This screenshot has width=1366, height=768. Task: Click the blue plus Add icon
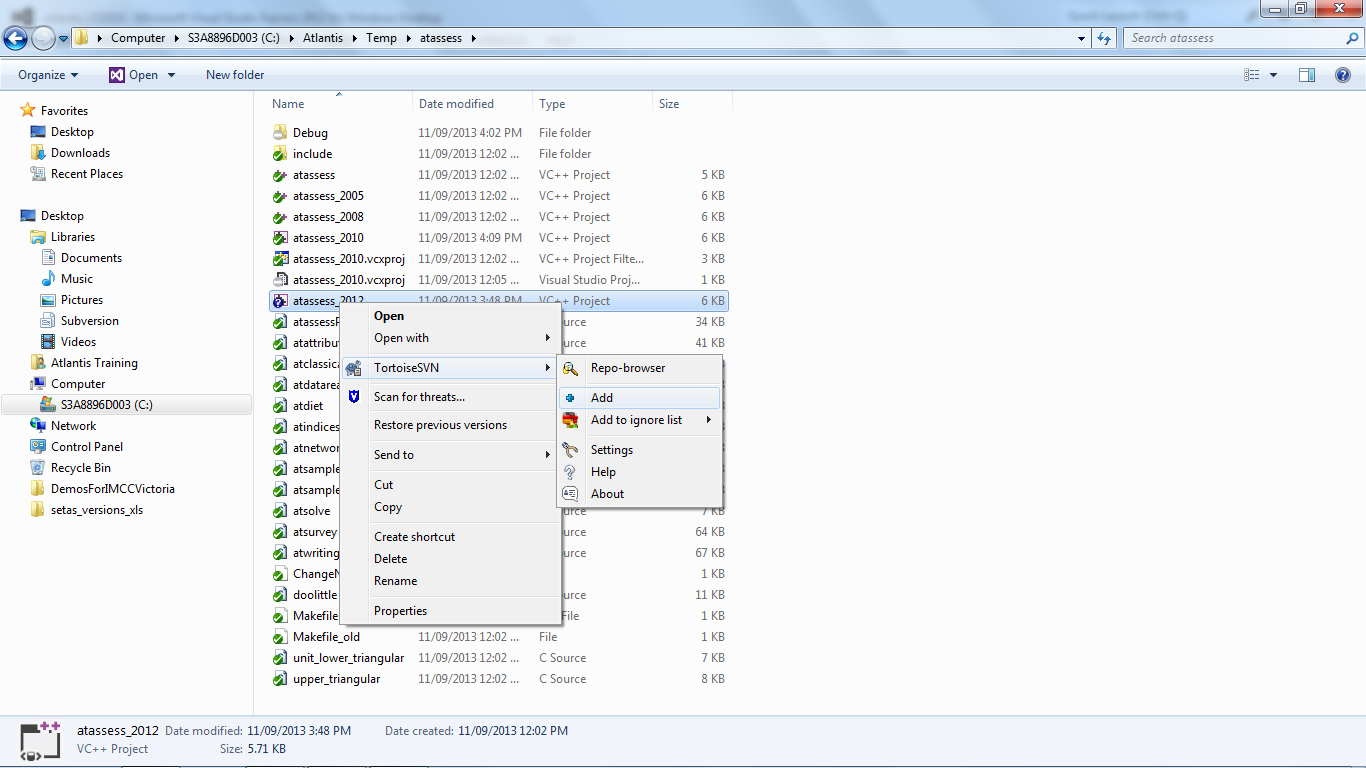570,398
